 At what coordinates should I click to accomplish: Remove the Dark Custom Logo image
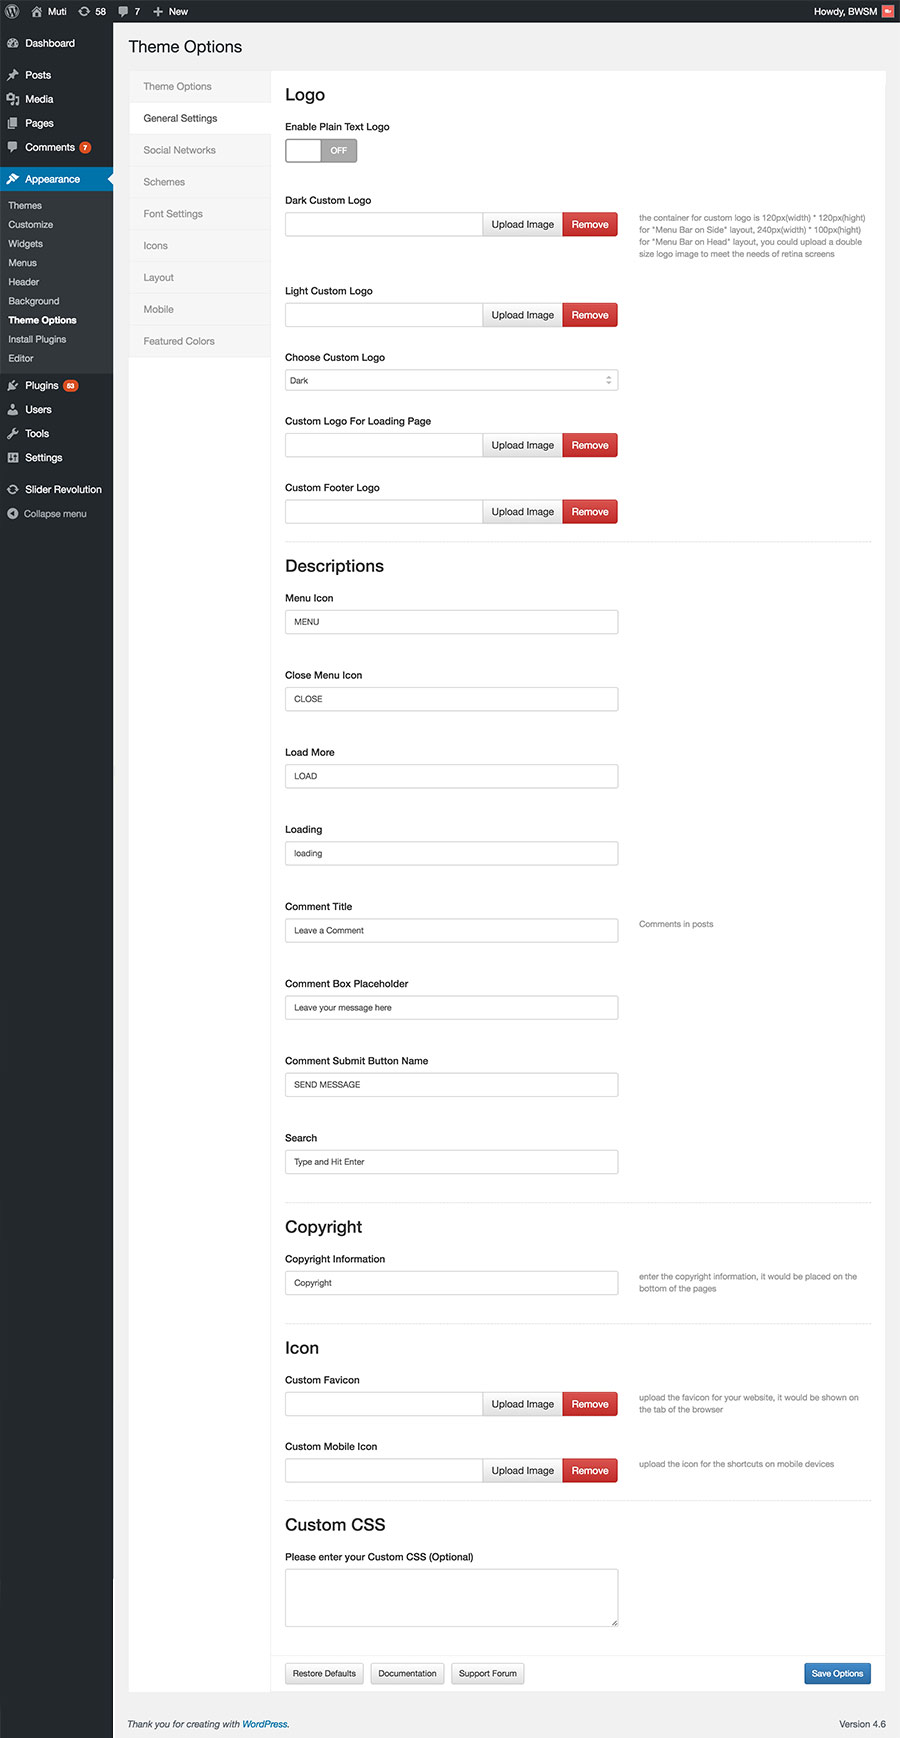point(590,225)
